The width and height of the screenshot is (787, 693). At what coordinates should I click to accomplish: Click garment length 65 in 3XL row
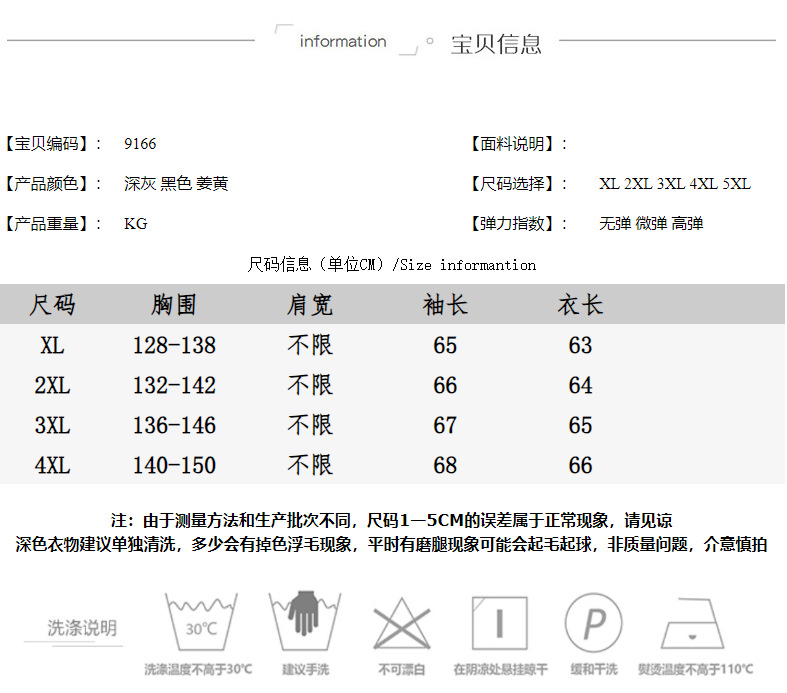(x=580, y=426)
